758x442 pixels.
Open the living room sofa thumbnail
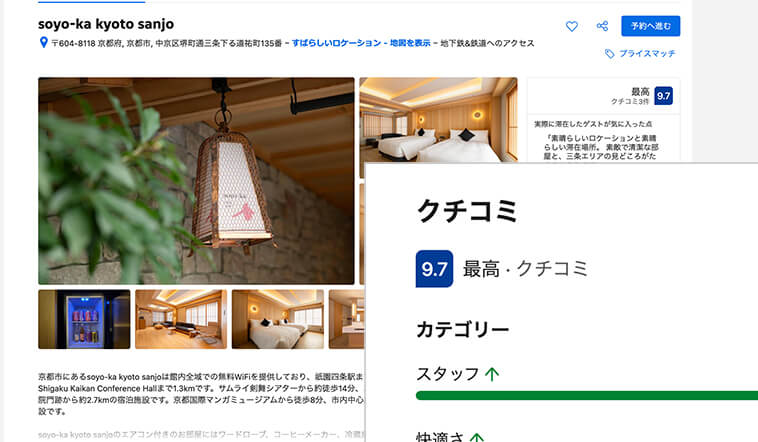pos(181,319)
